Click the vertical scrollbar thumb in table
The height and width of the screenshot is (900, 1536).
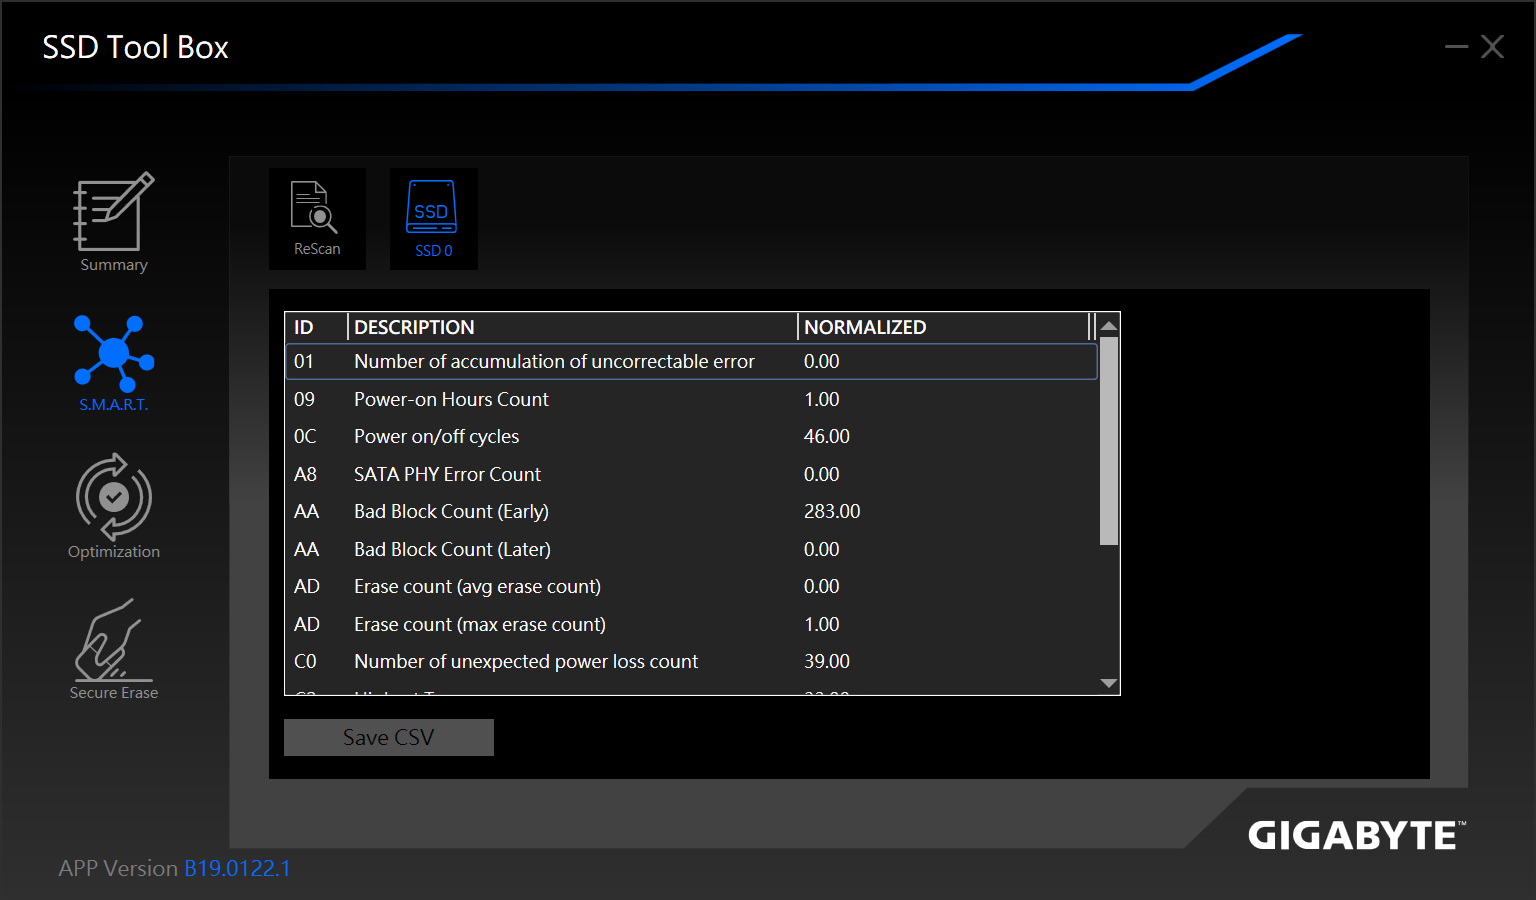(x=1108, y=440)
